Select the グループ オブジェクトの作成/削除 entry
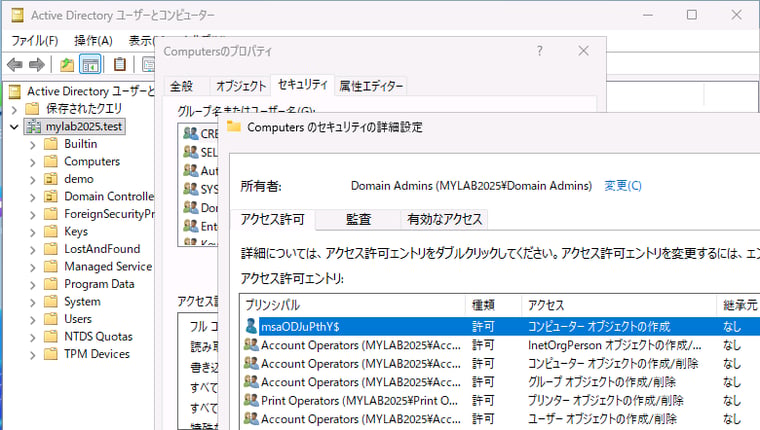760x430 pixels. (500, 382)
